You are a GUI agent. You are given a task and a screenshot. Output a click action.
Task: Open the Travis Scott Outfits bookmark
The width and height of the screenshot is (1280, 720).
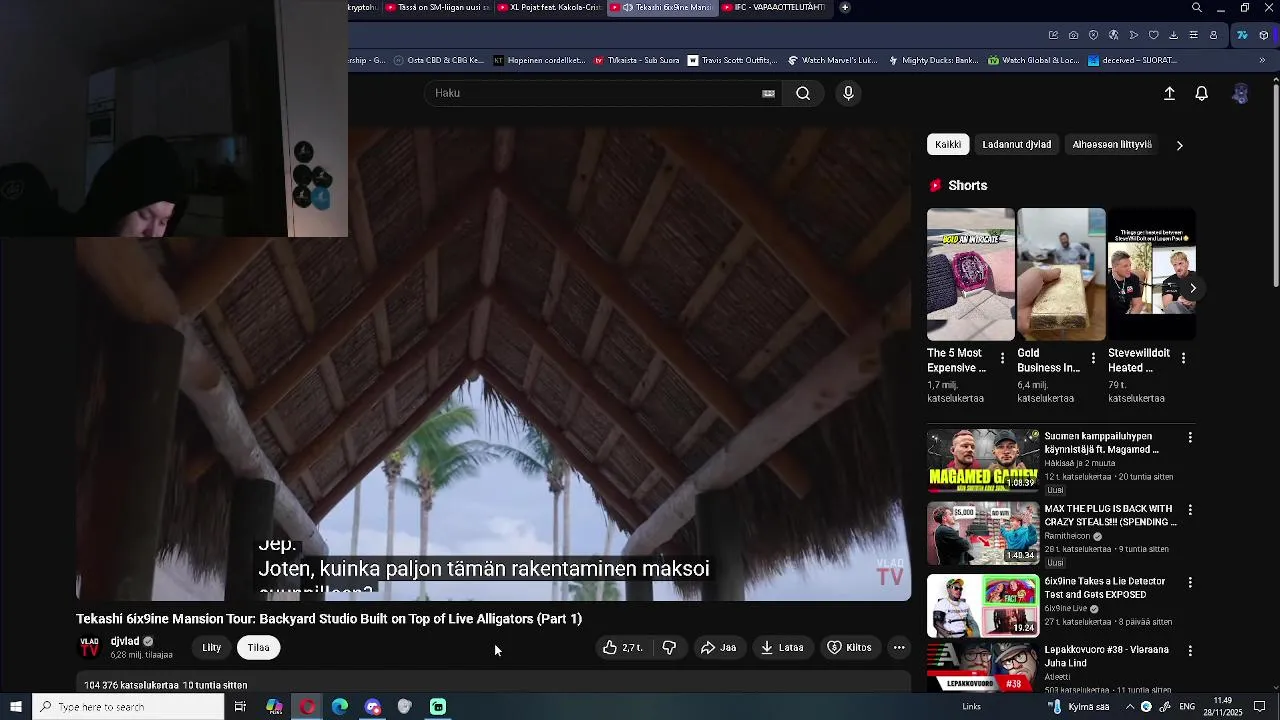click(731, 60)
